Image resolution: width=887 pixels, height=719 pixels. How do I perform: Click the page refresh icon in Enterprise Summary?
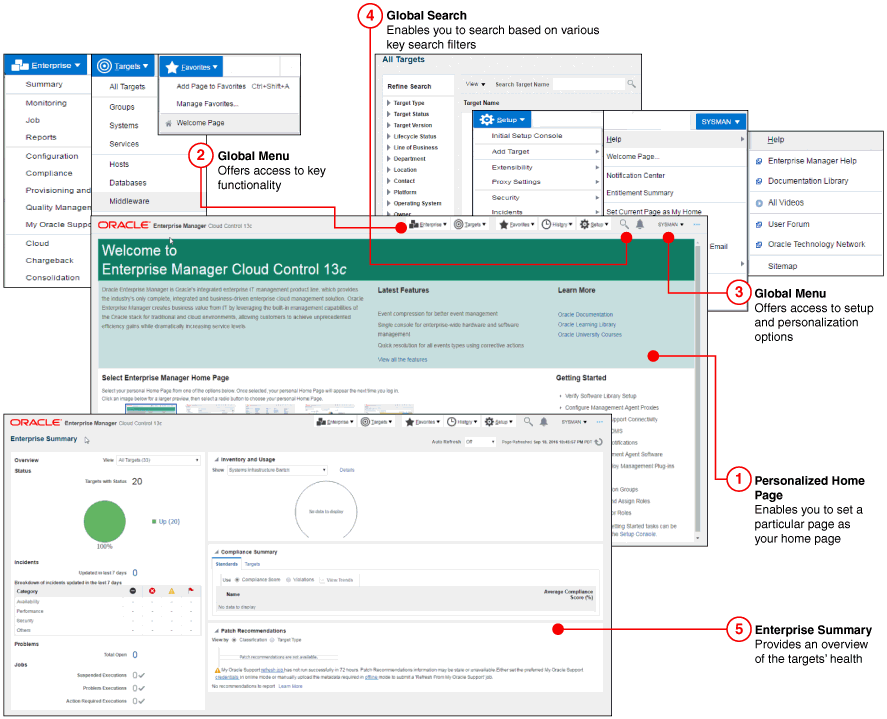pos(599,442)
